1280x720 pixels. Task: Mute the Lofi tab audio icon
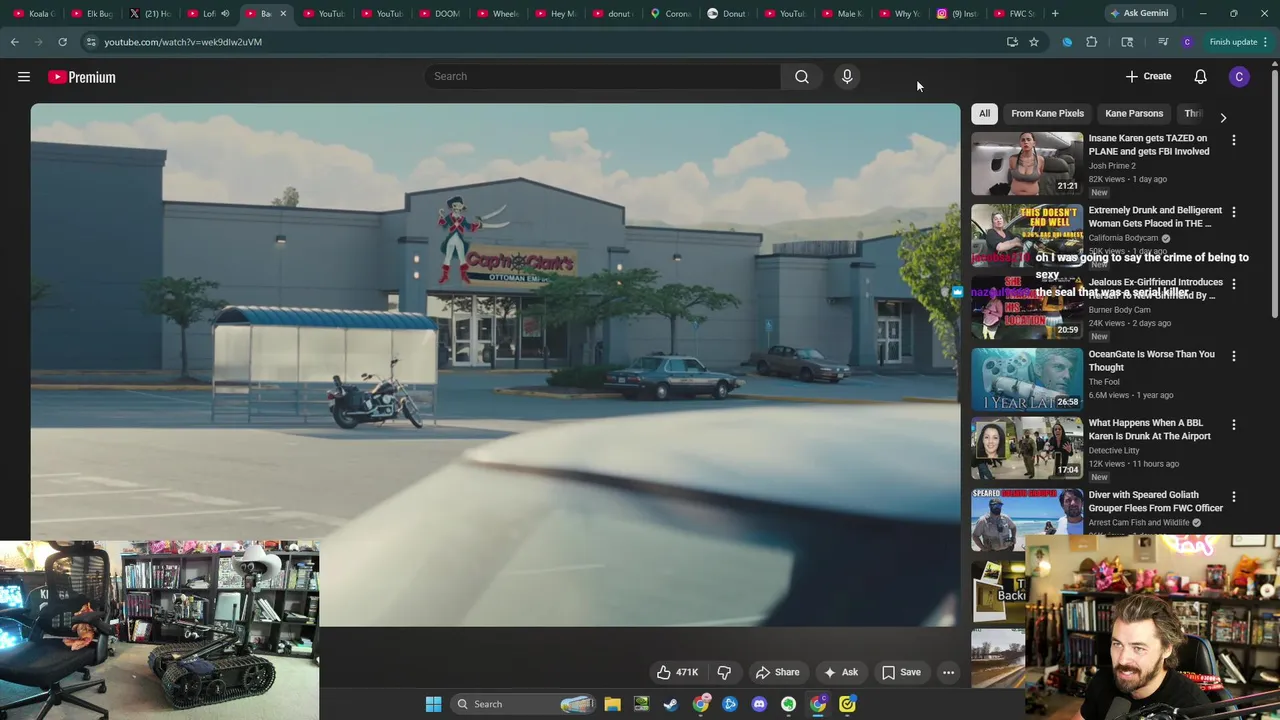pos(225,13)
